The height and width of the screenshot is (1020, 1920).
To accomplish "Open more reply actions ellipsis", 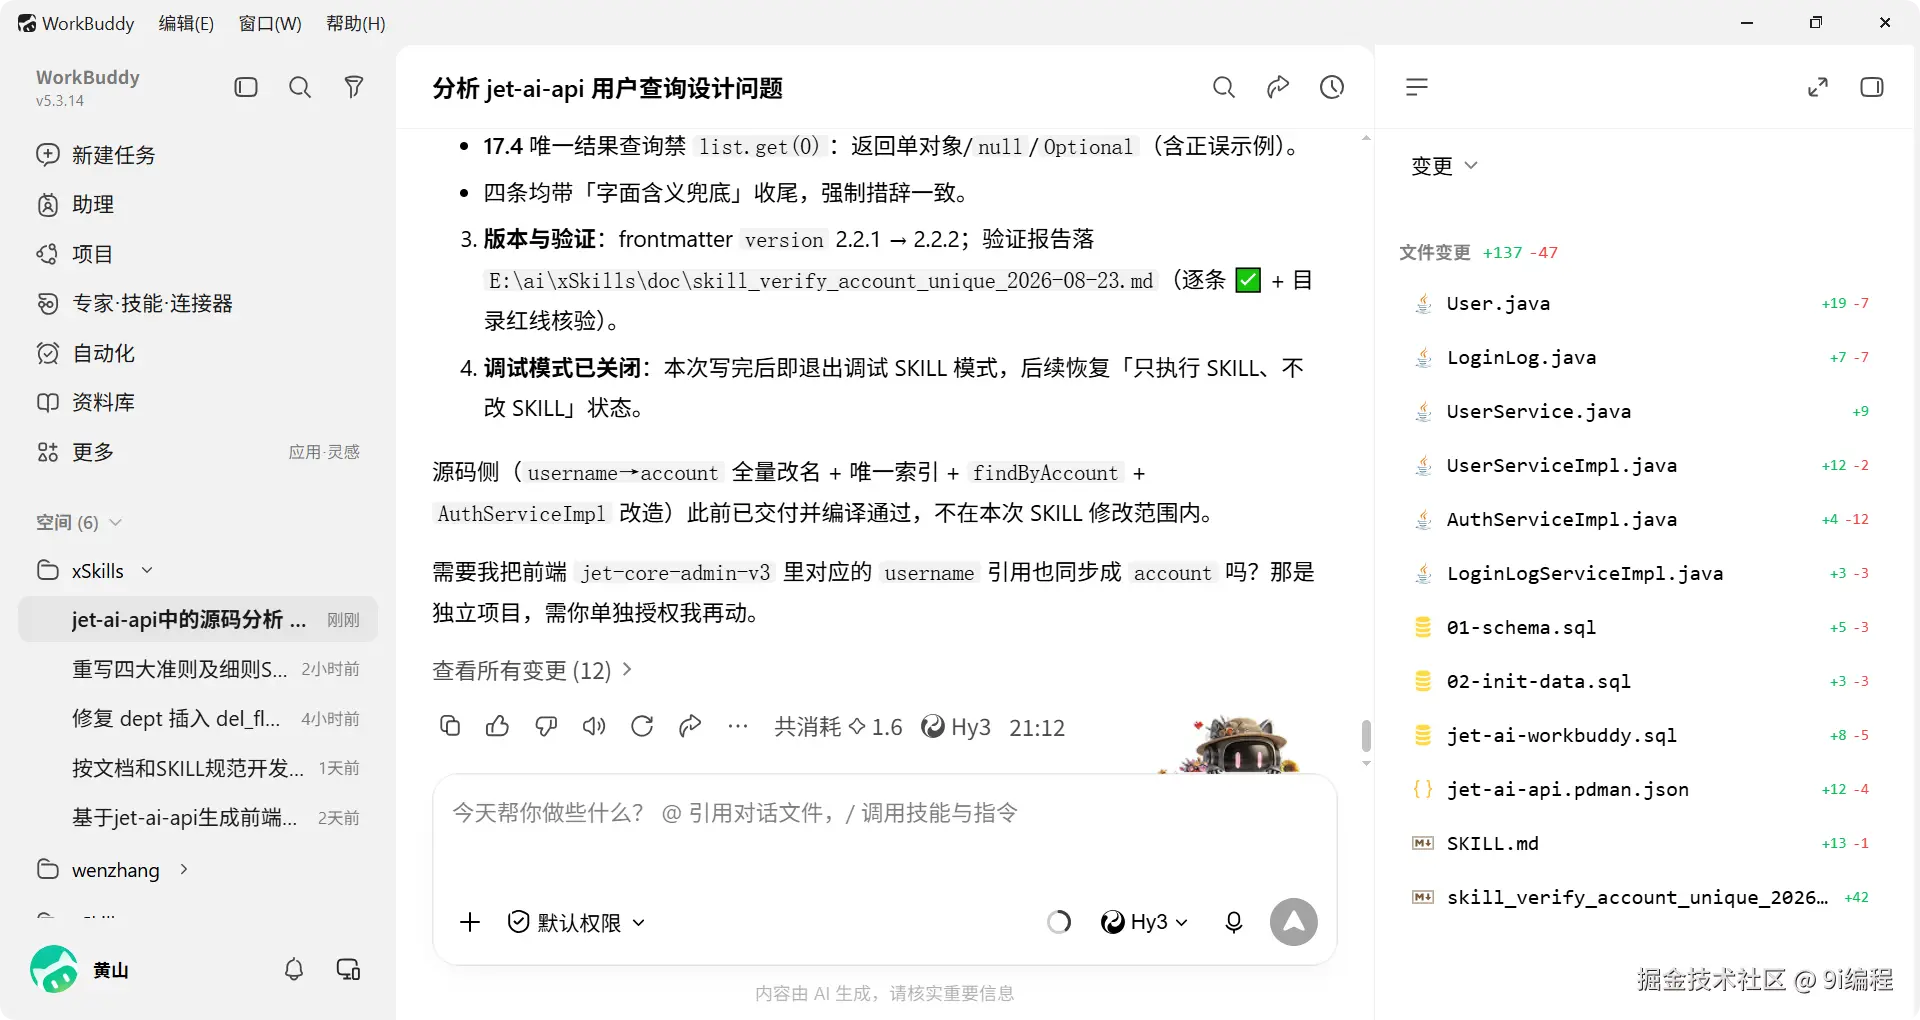I will (x=738, y=726).
